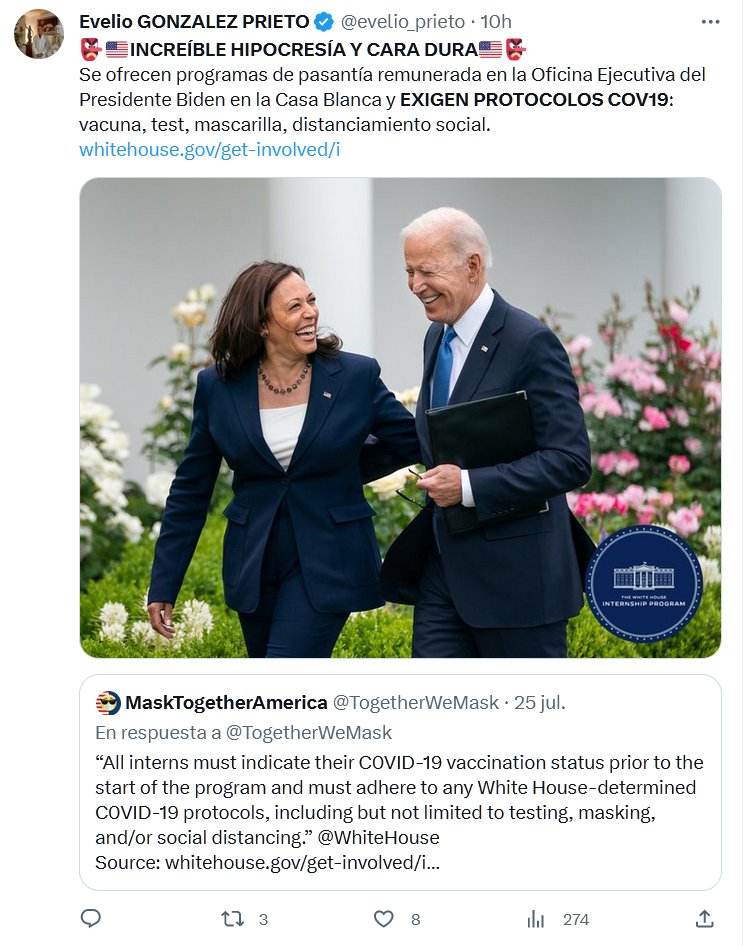754x946 pixels.
Task: Open the three-dot more options menu
Action: [710, 21]
